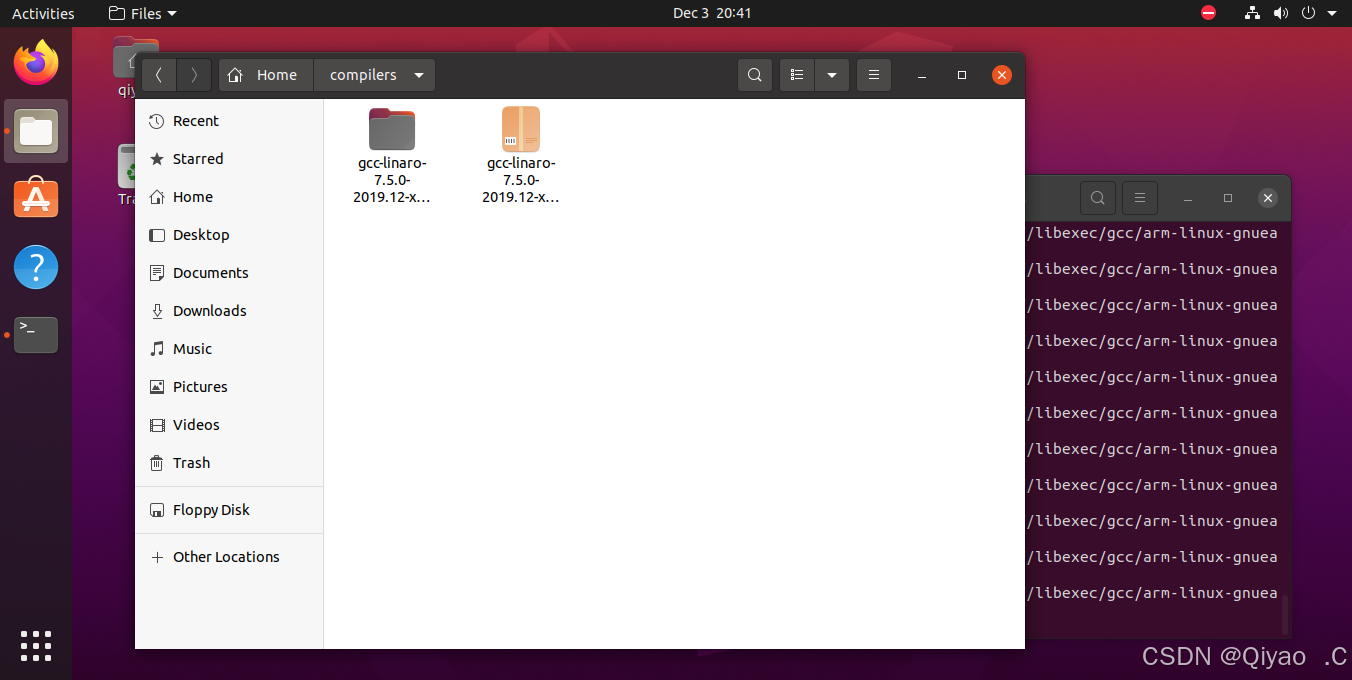The width and height of the screenshot is (1352, 680).
Task: Switch Files to list view
Action: [x=796, y=75]
